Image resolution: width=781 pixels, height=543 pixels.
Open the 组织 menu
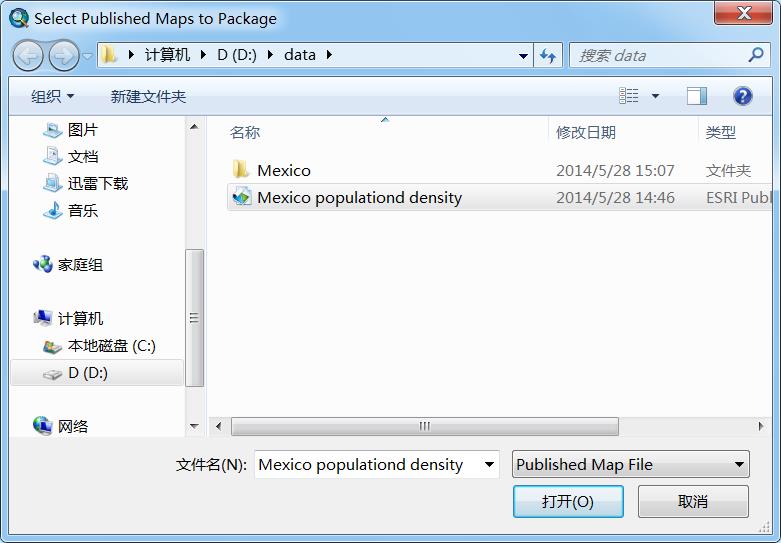click(x=52, y=96)
